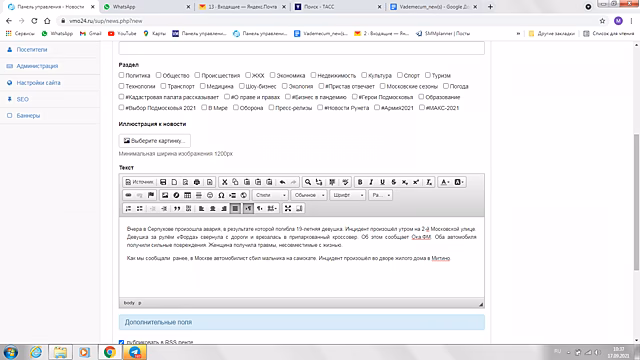Open Настройки сайта in sidebar menu

point(38,83)
